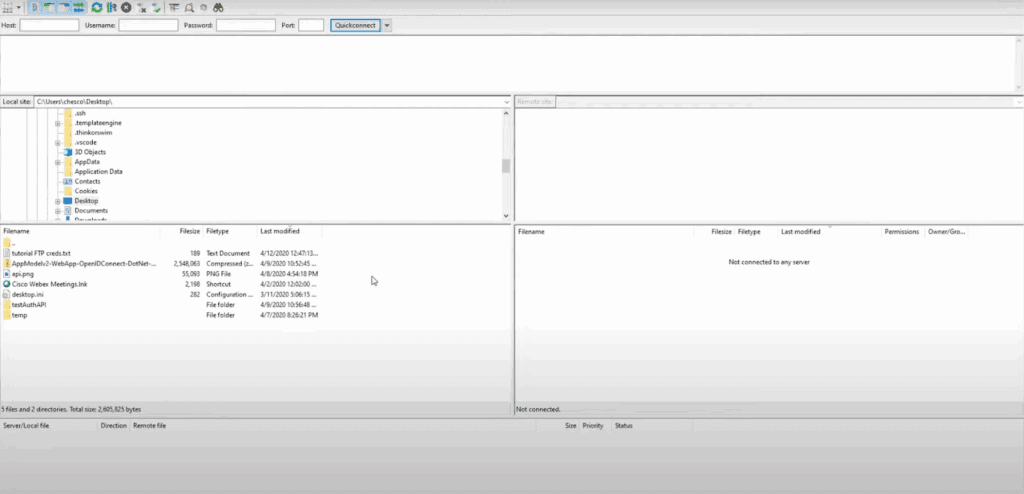Sort local files by Filesize column
This screenshot has height=494, width=1024.
(182, 231)
